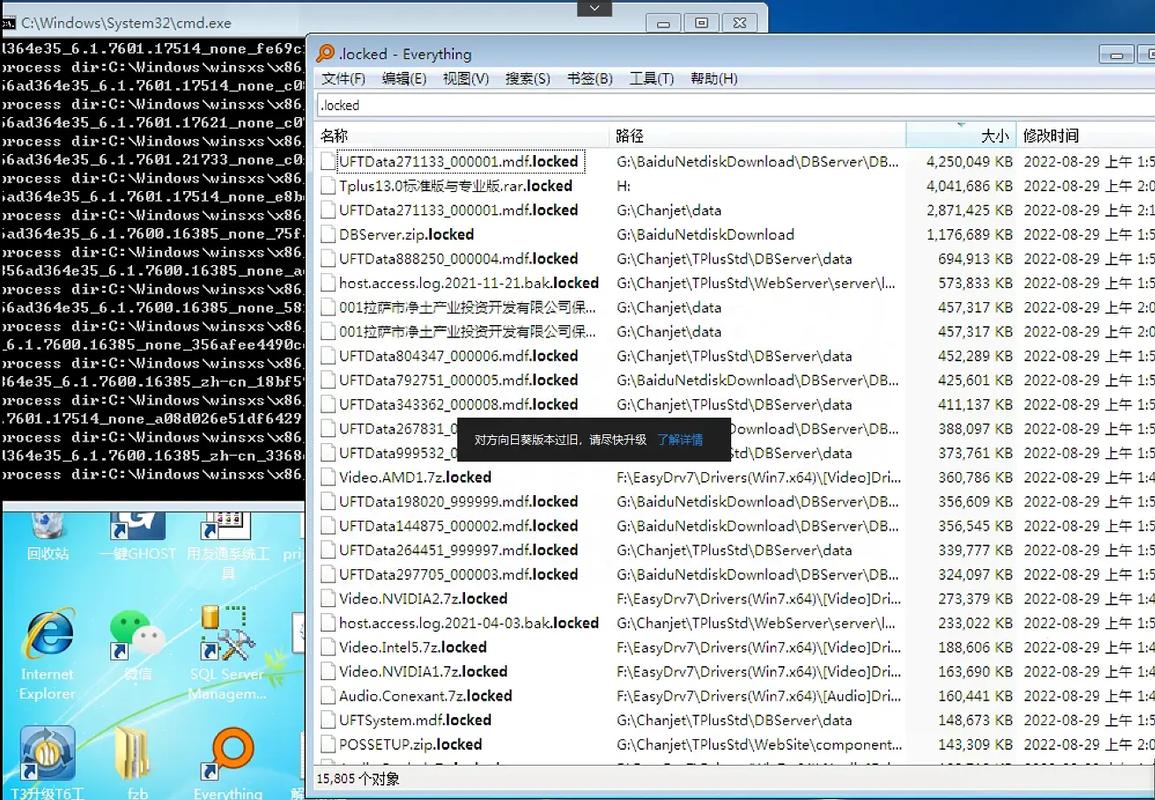This screenshot has height=800, width=1155.
Task: Open the 帮助(H) menu
Action: click(714, 78)
